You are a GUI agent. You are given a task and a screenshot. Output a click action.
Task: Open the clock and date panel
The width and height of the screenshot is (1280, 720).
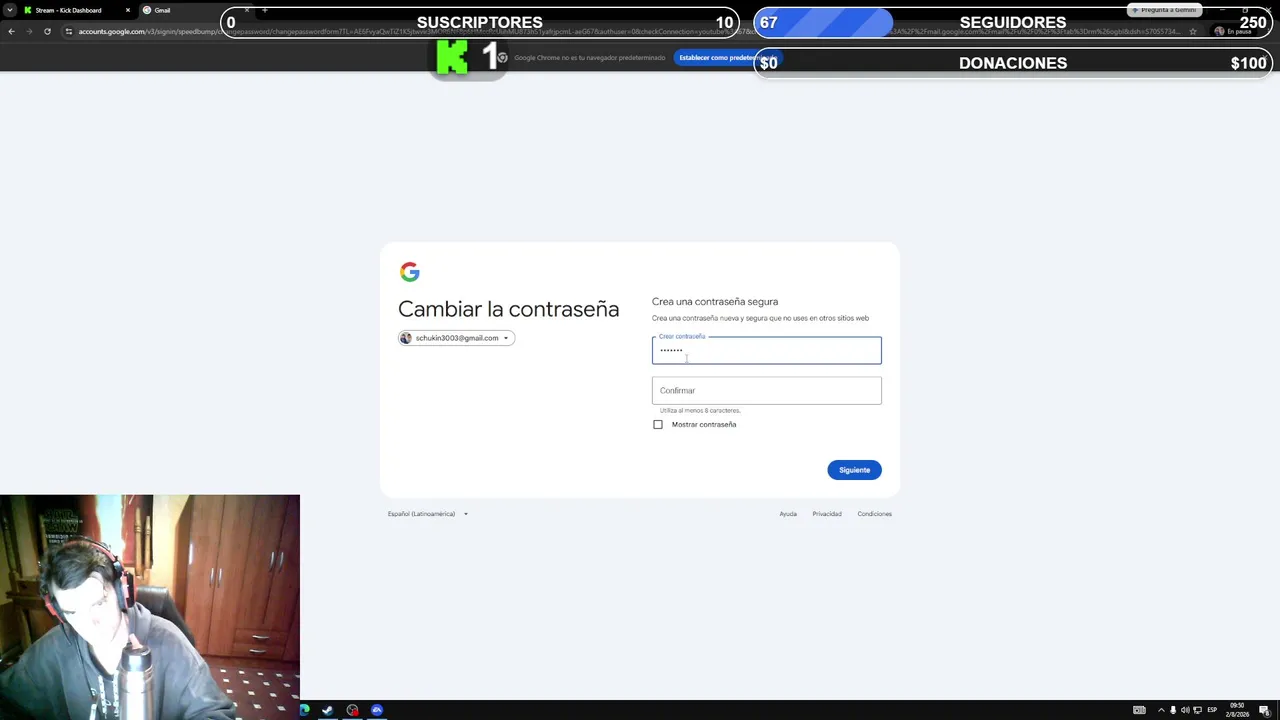coord(1238,710)
